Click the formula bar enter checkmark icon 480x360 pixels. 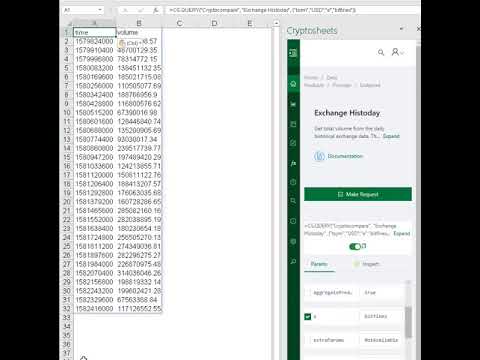(141, 10)
